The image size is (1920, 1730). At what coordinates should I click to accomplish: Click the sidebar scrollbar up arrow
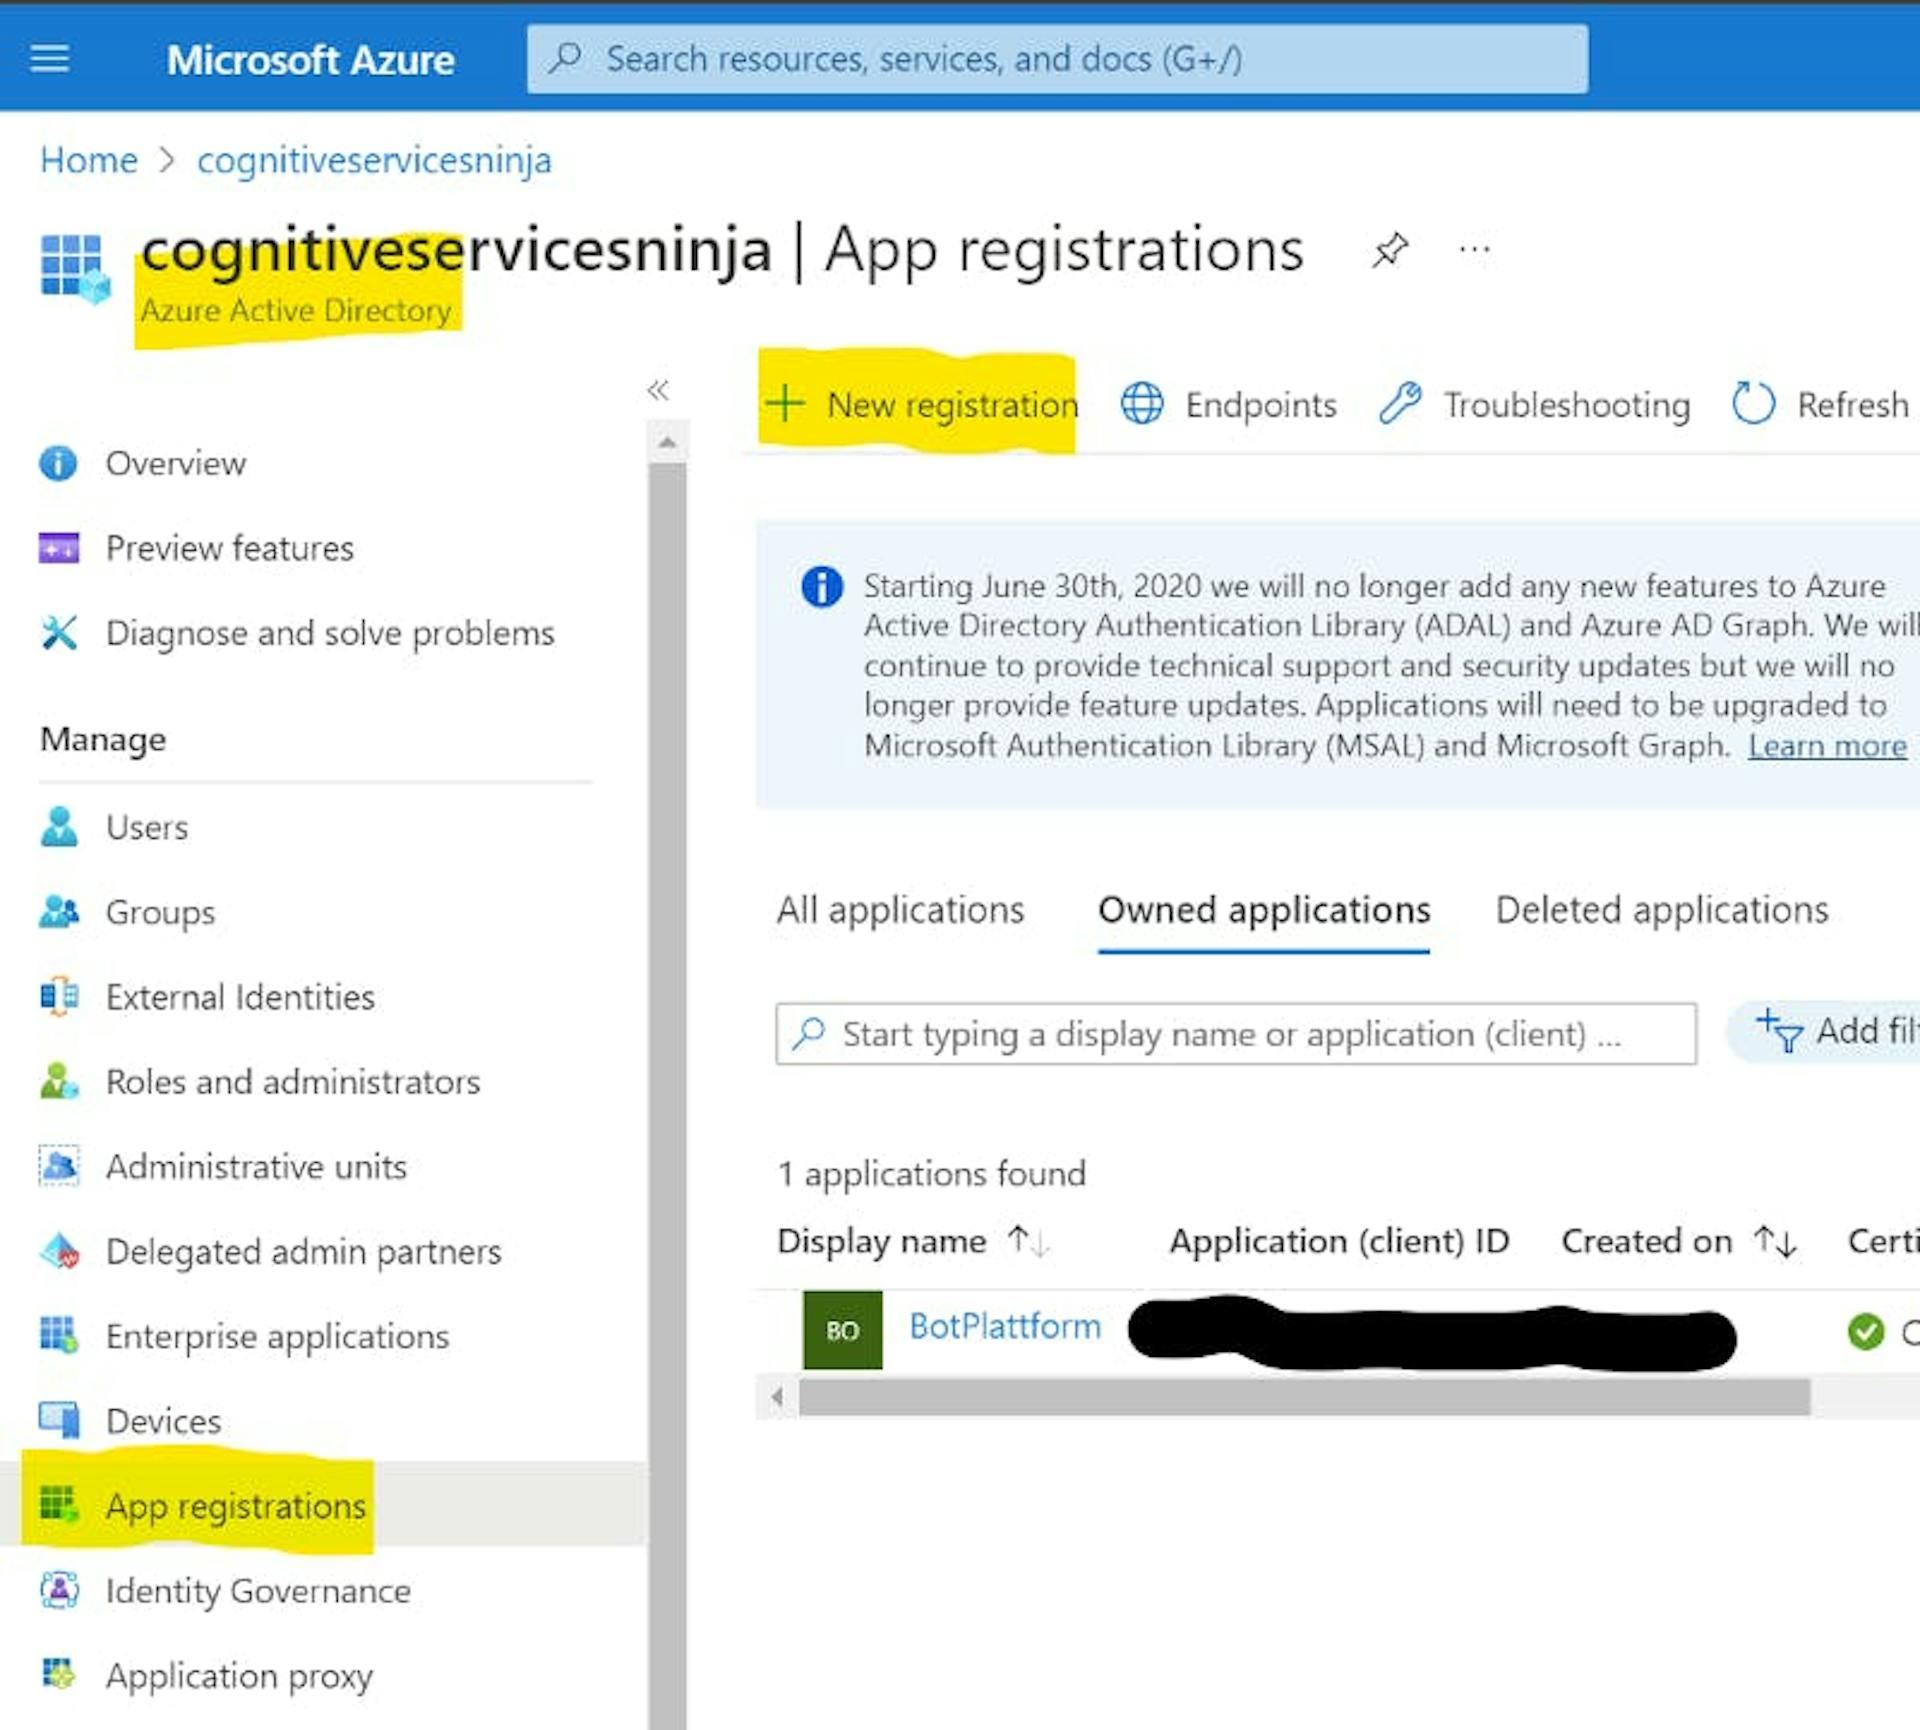pos(668,442)
